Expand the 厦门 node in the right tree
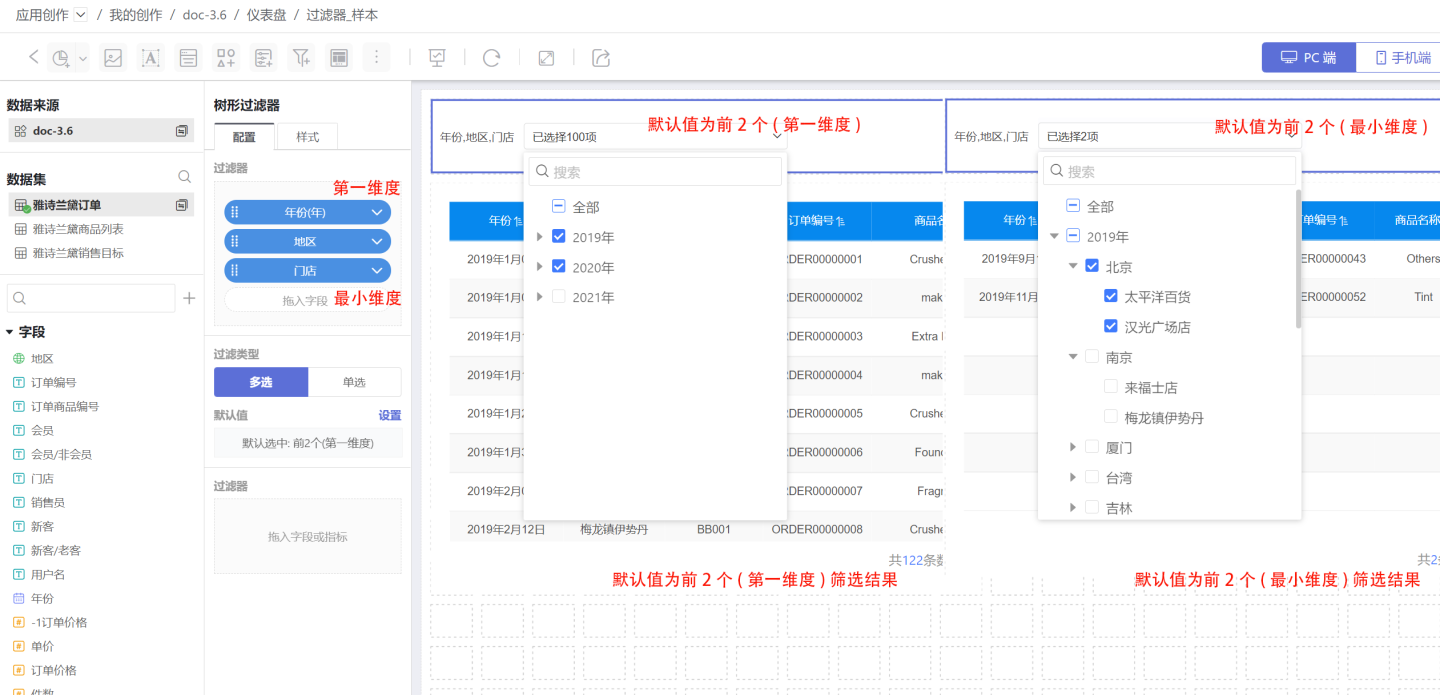 (x=1073, y=447)
